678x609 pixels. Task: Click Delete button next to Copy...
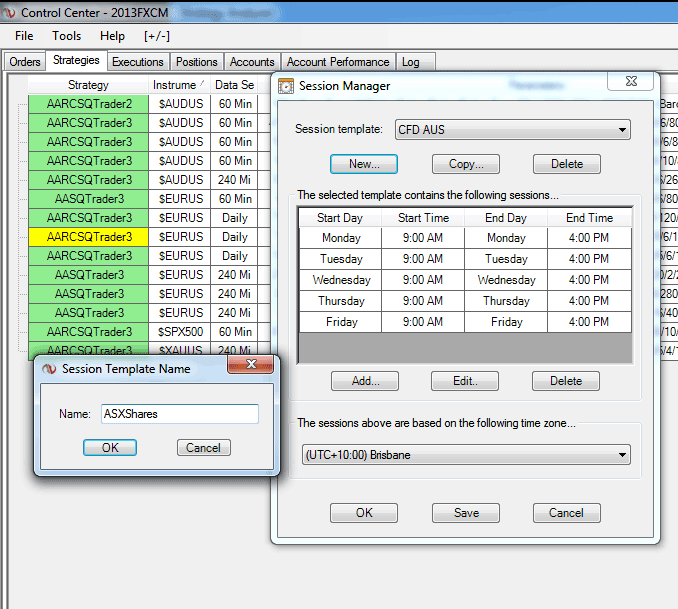click(x=567, y=164)
